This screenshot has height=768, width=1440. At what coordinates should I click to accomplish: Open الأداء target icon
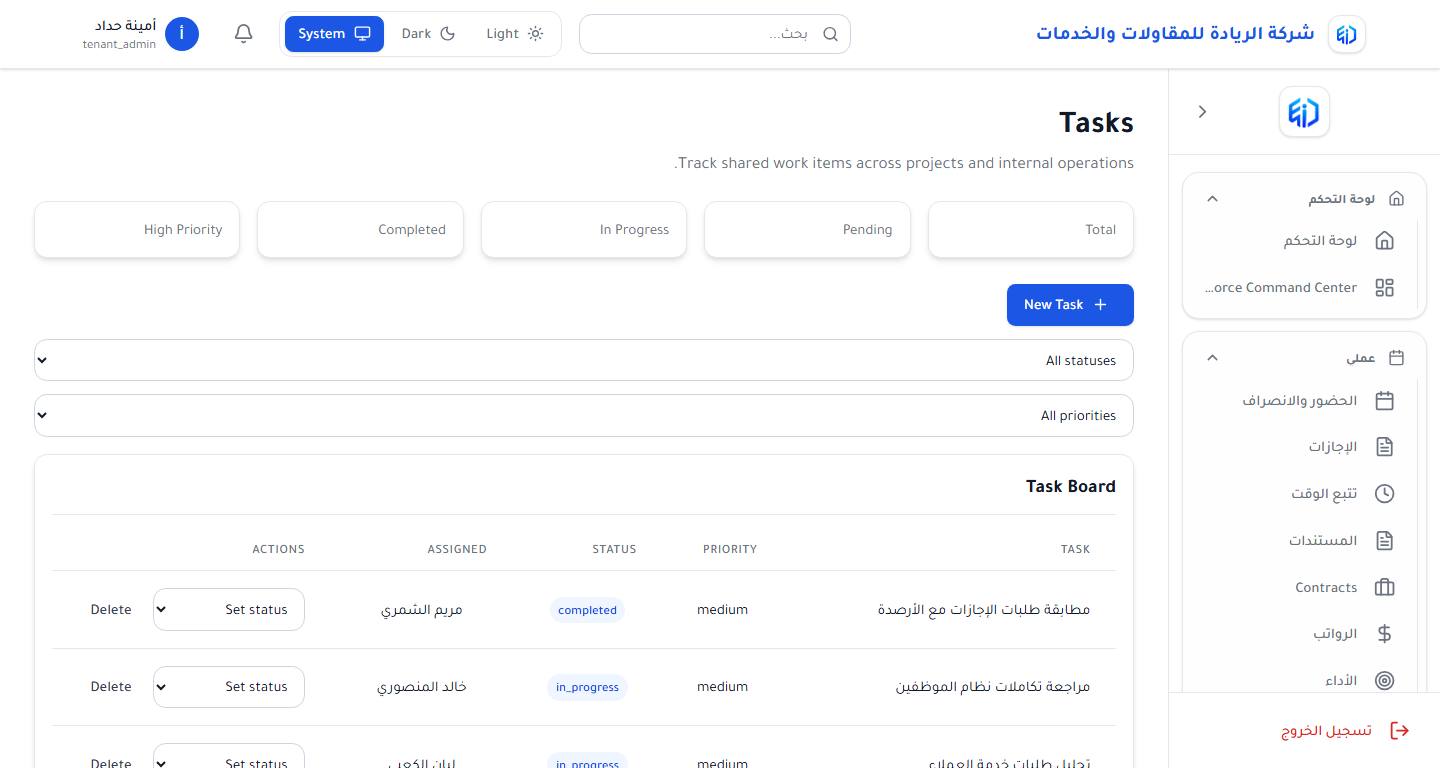(1384, 681)
